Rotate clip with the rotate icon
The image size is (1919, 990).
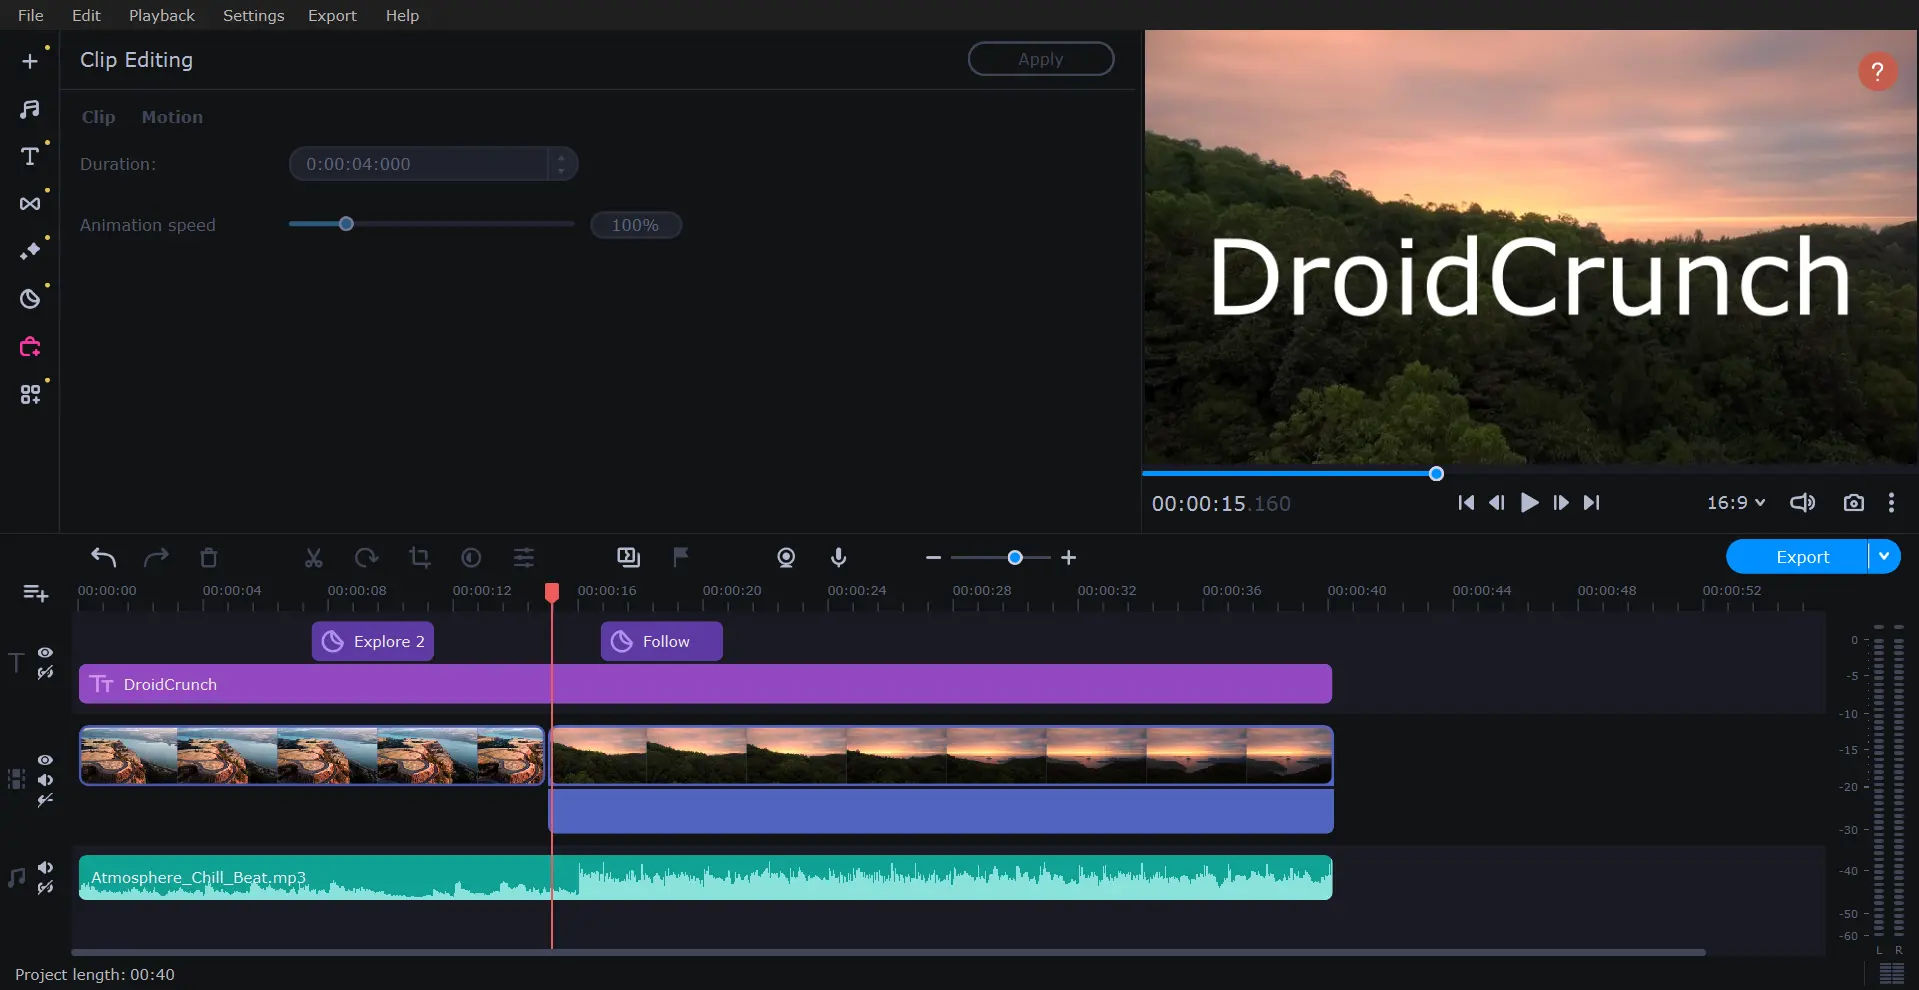coord(366,557)
